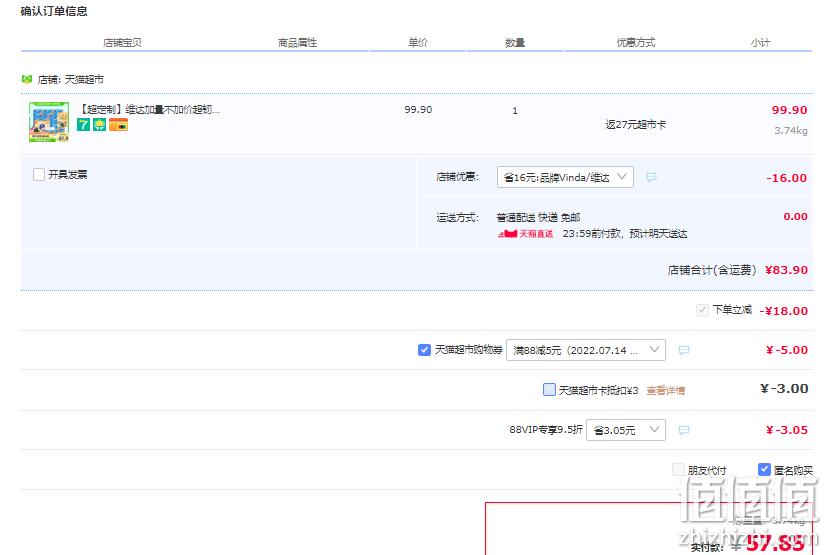Image resolution: width=828 pixels, height=555 pixels.
Task: Click the 优惠方式 column header
Action: coord(636,42)
